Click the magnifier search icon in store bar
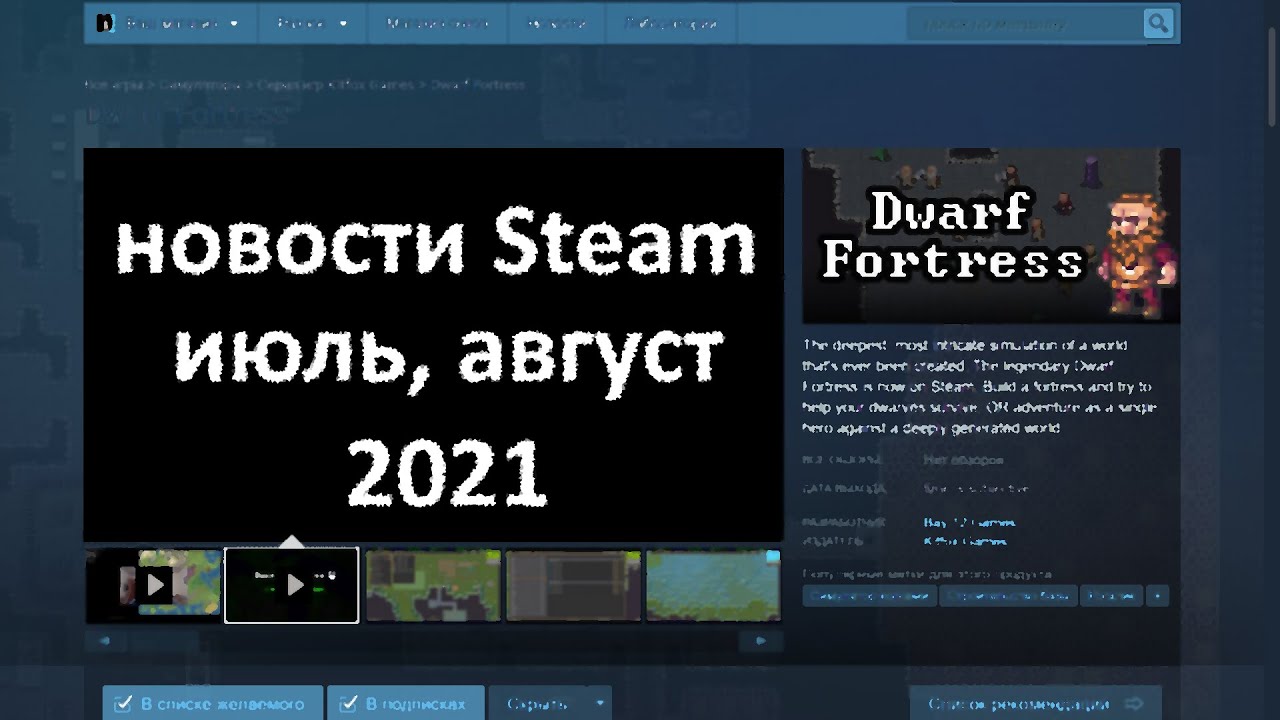Screen dimensions: 1280x720 click(x=1158, y=23)
